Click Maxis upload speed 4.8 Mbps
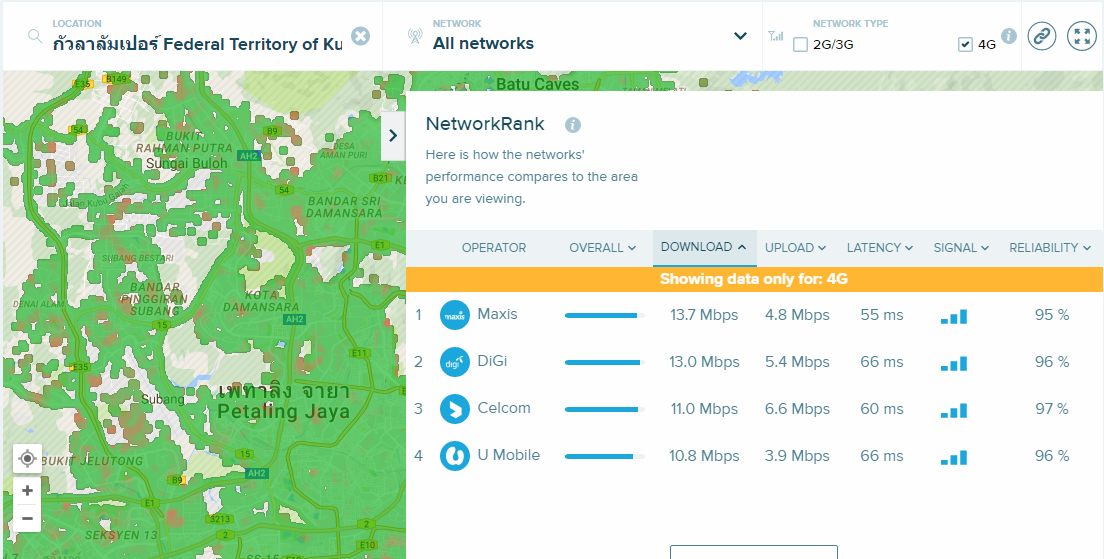 click(797, 315)
